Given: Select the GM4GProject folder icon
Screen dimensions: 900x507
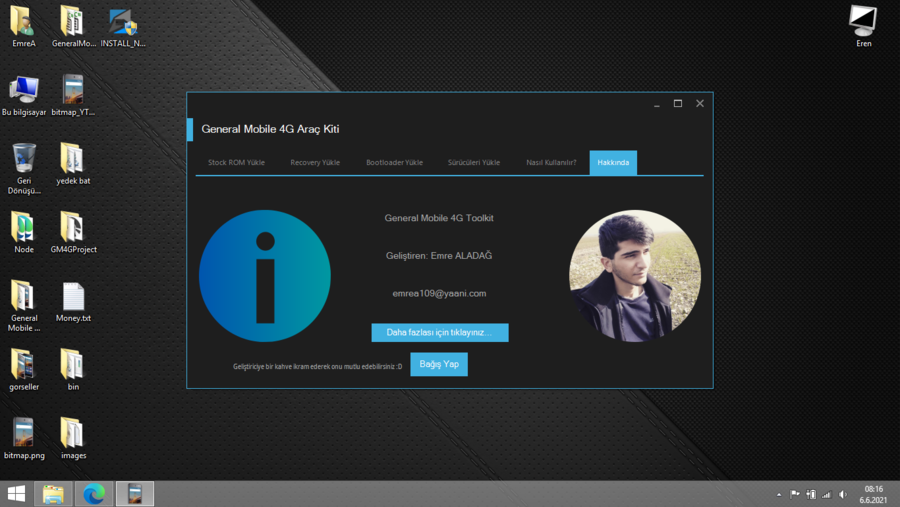Looking at the screenshot, I should click(x=73, y=233).
